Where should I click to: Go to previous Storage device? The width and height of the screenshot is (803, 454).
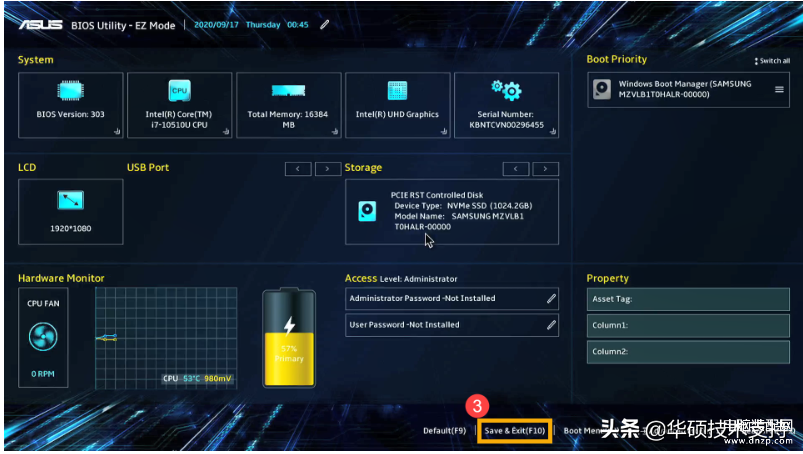[516, 169]
